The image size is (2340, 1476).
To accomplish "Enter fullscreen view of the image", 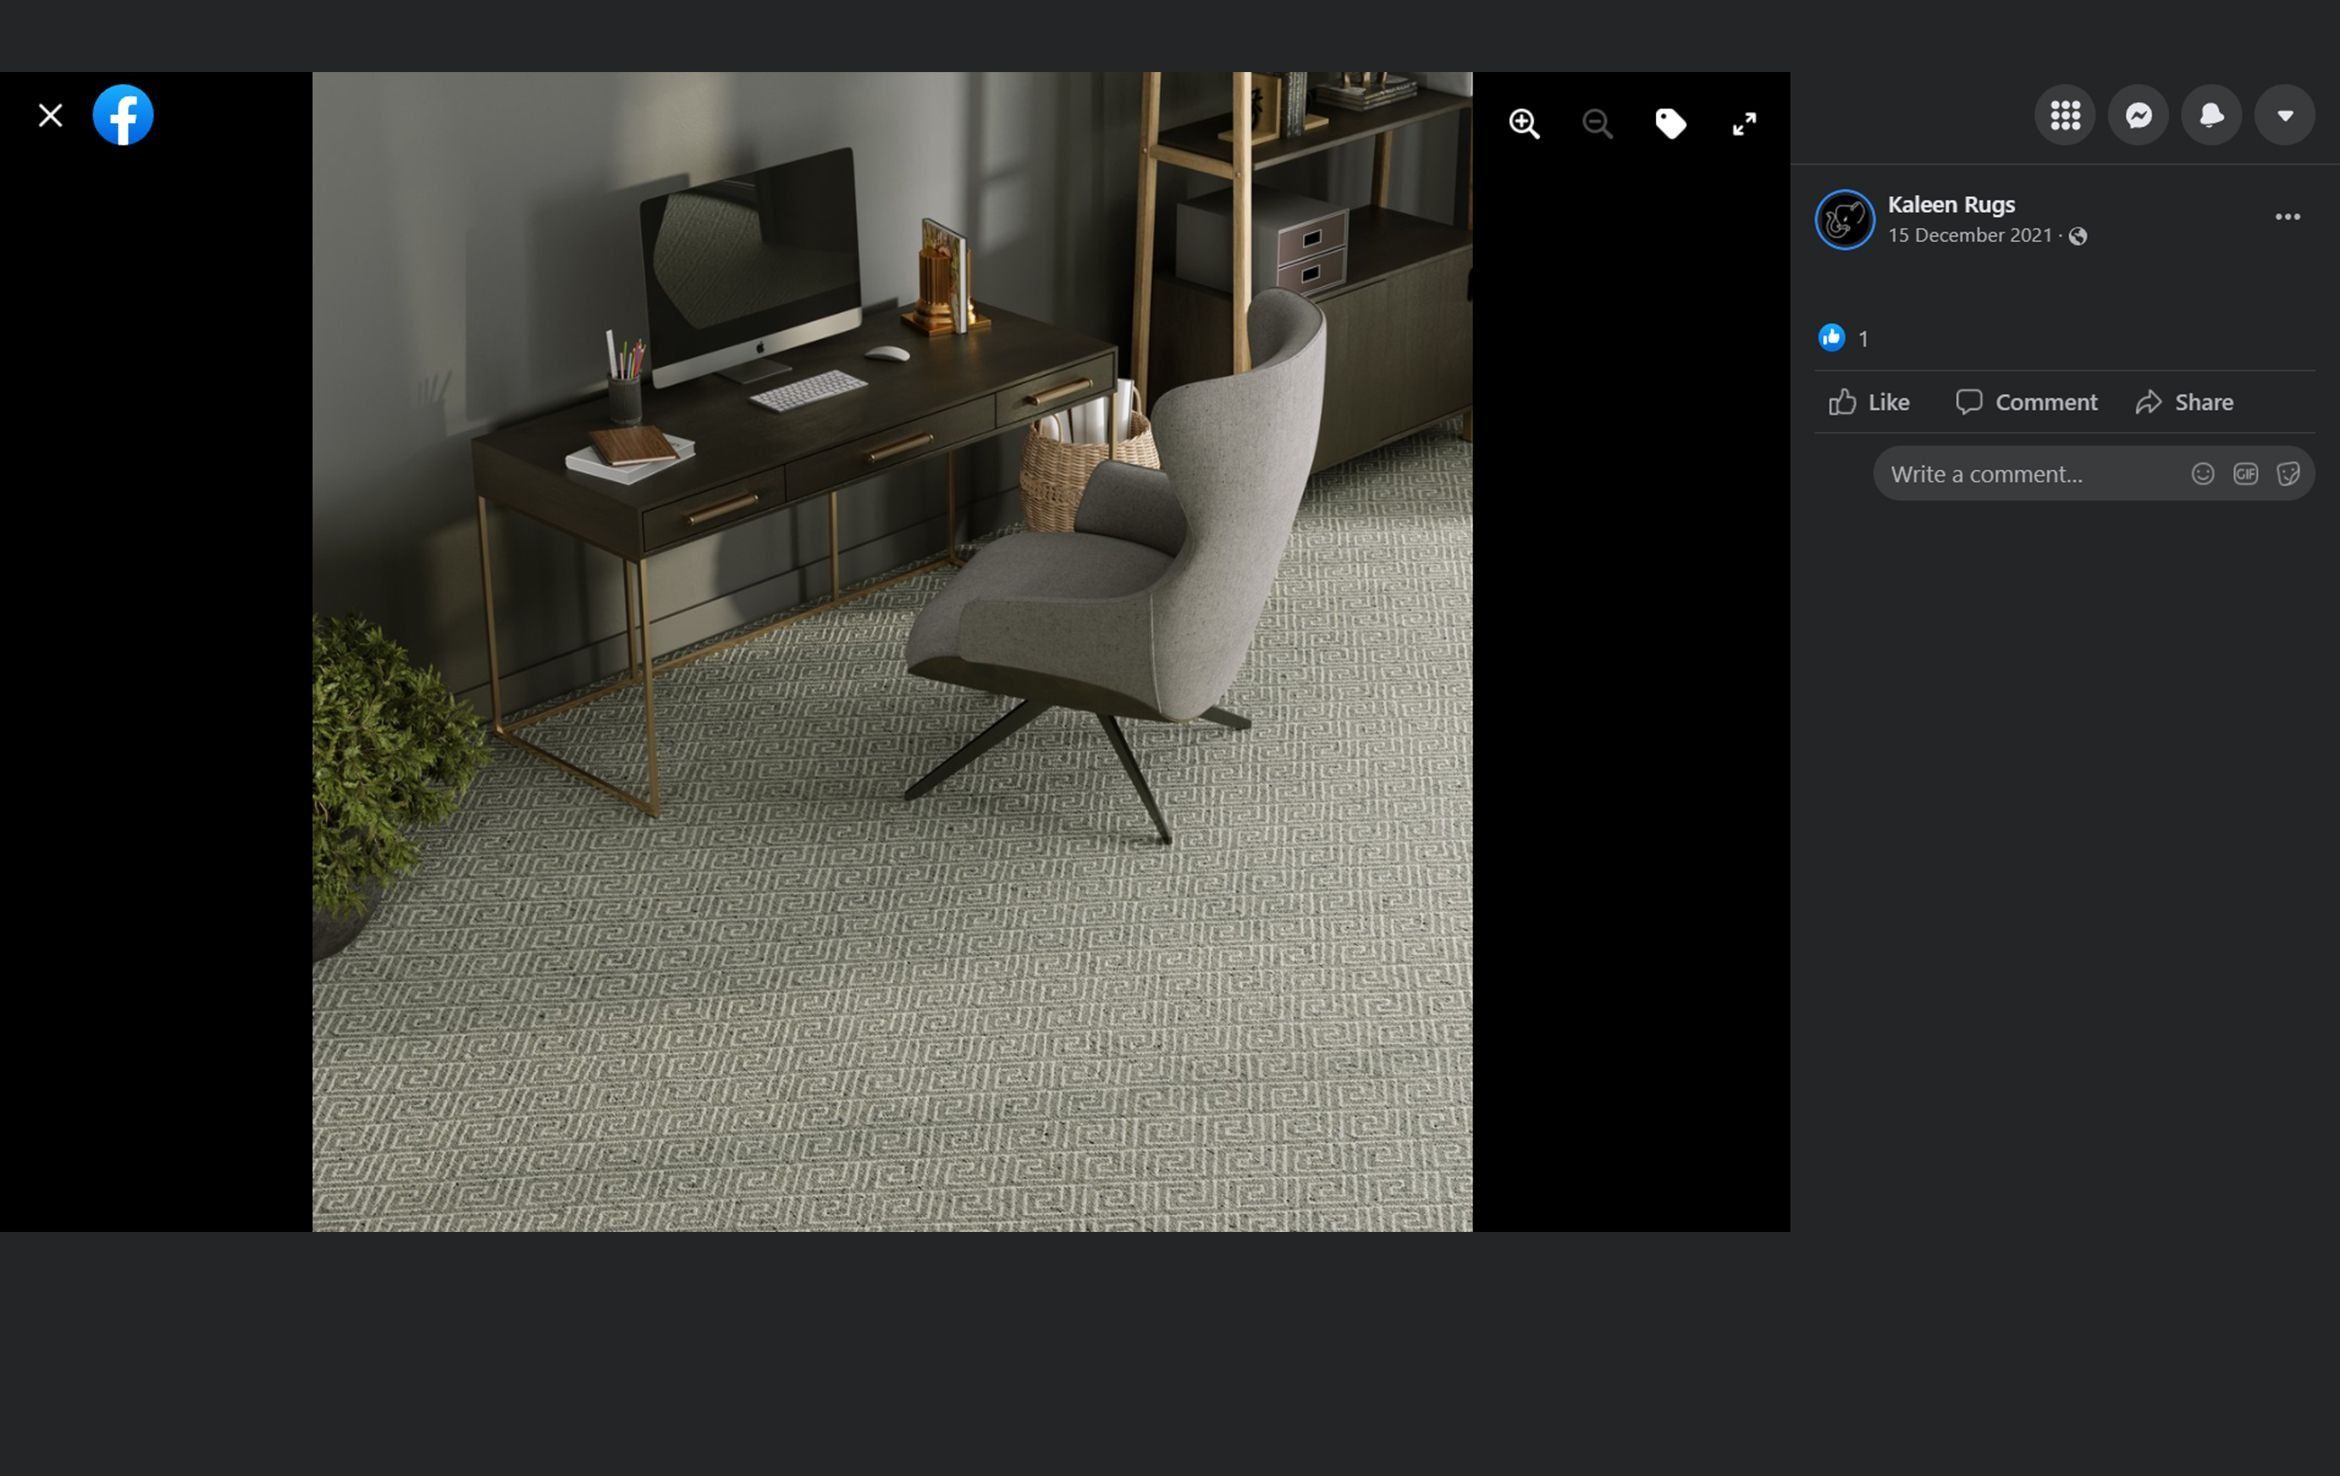I will 1744,123.
